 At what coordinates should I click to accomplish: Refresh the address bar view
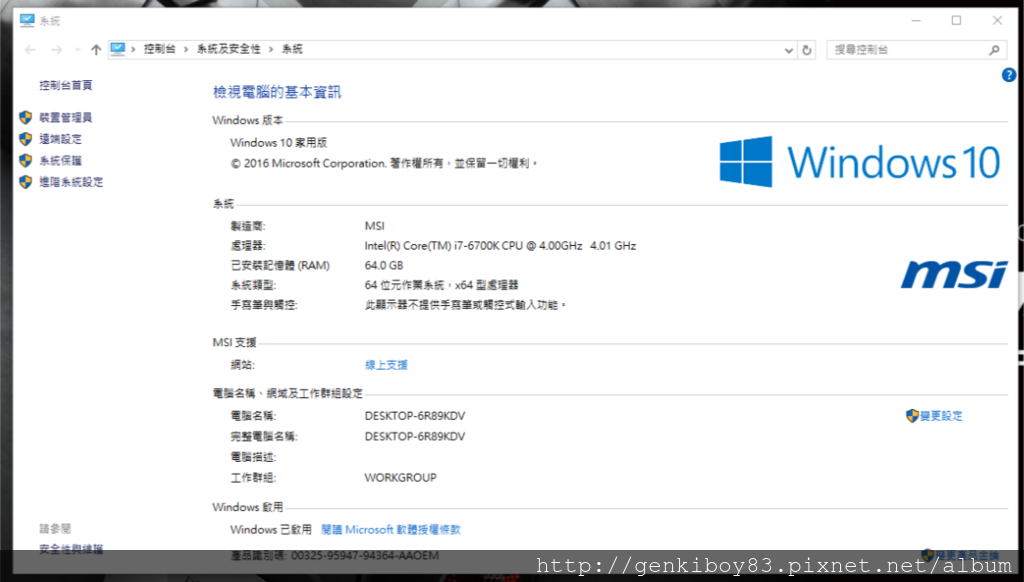coord(807,50)
